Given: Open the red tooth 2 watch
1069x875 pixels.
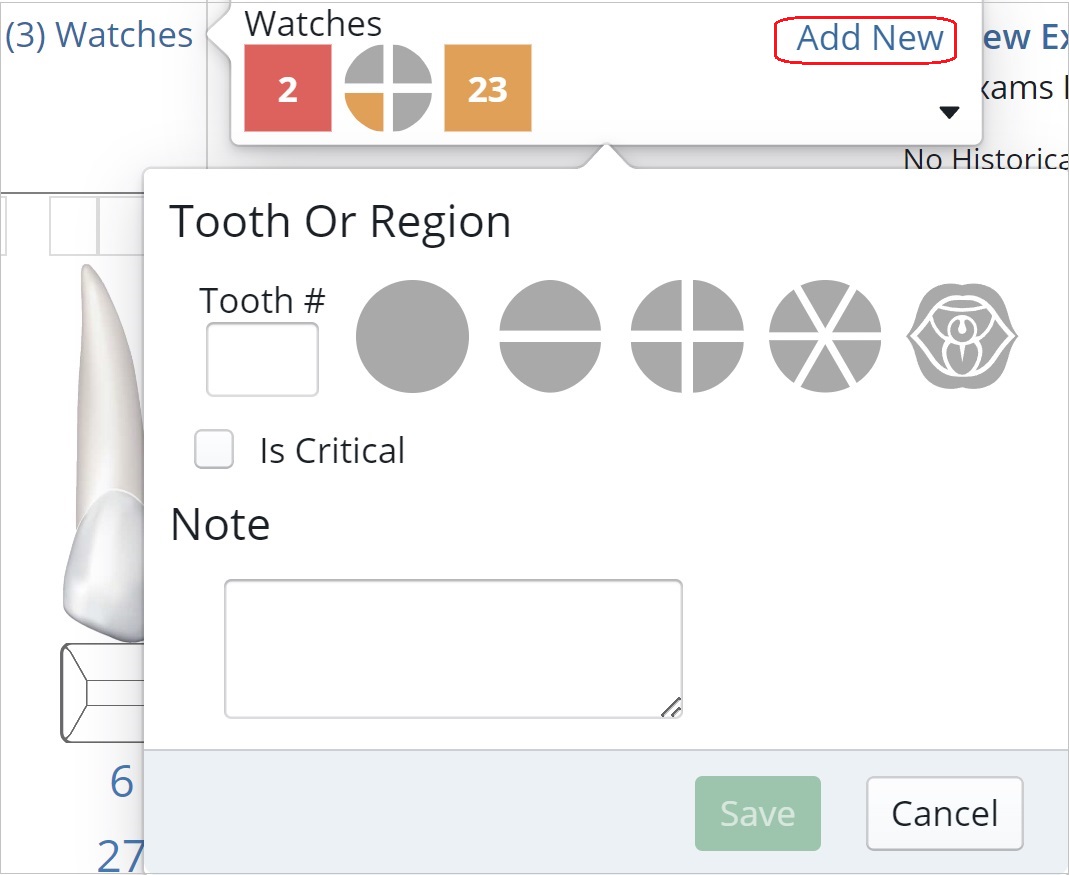Looking at the screenshot, I should tap(288, 89).
